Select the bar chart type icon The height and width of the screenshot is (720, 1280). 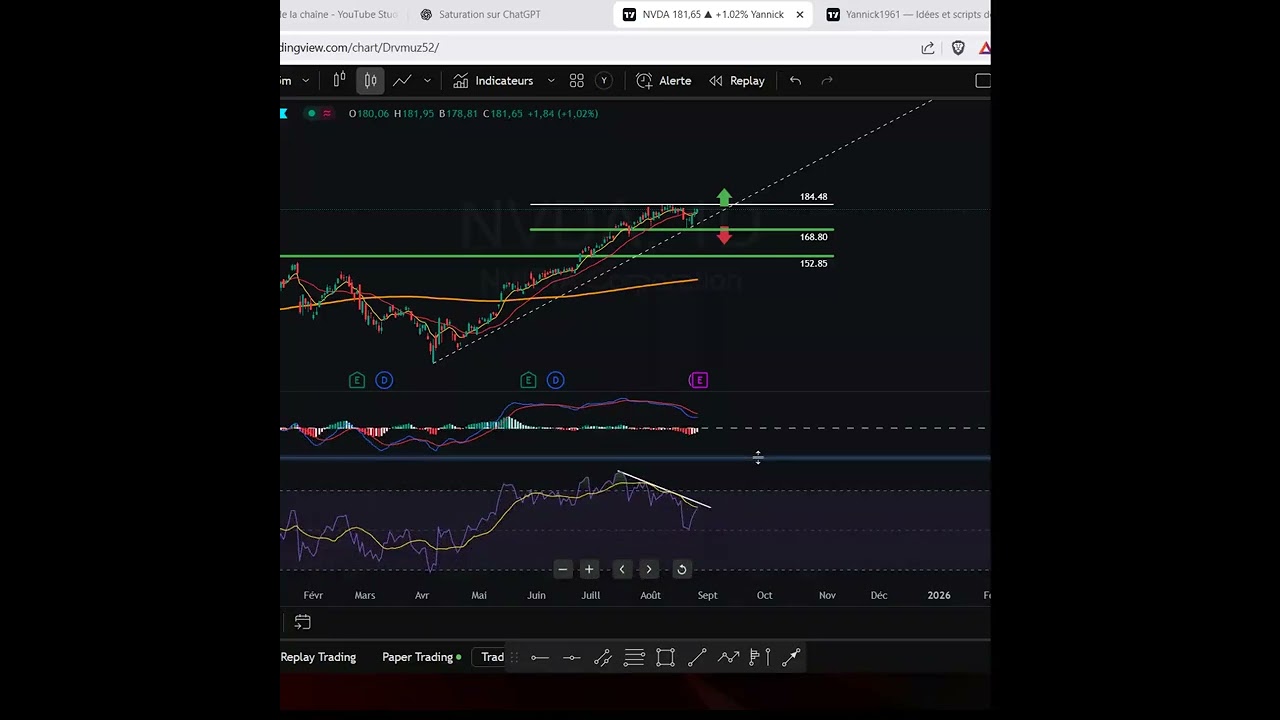click(340, 80)
